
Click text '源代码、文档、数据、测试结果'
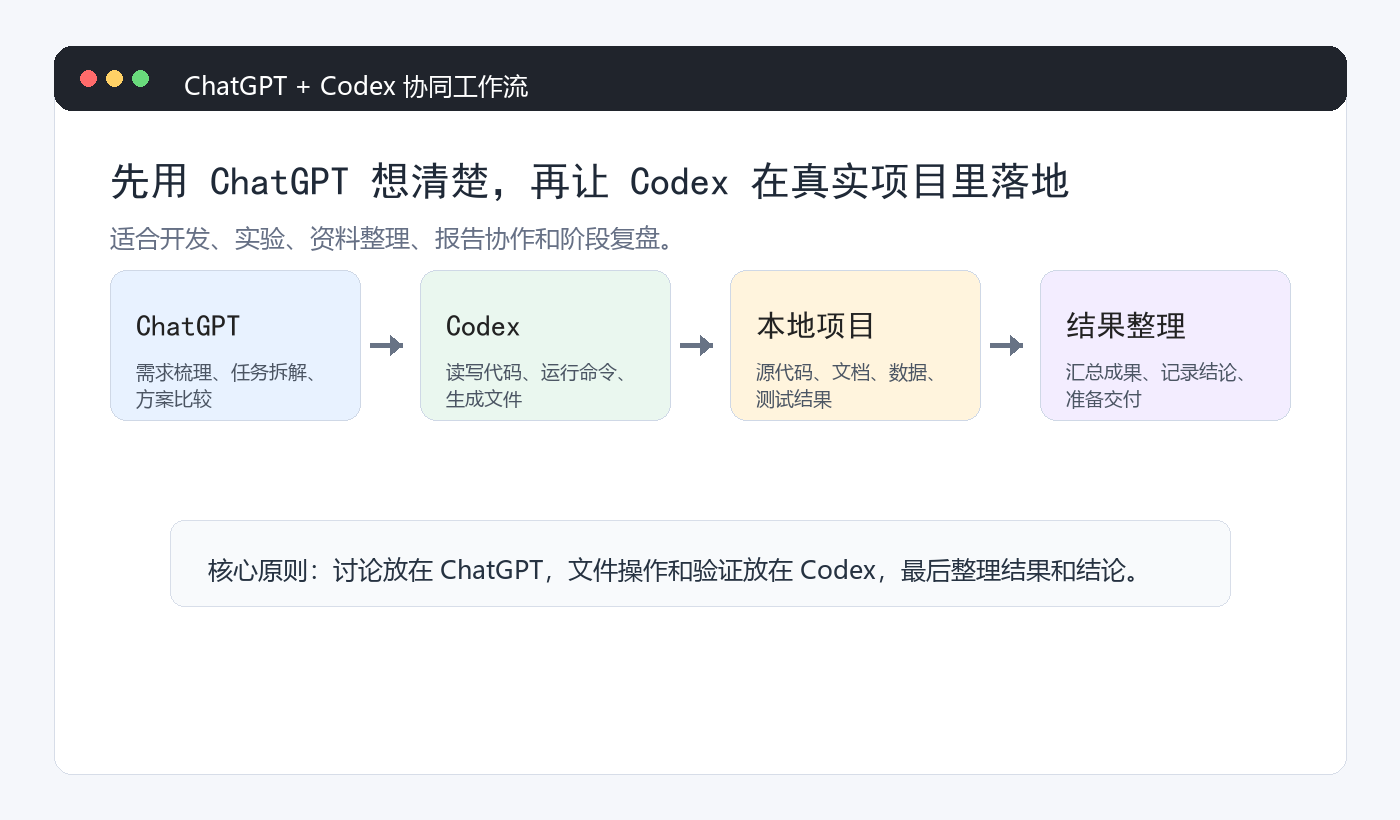click(x=847, y=386)
